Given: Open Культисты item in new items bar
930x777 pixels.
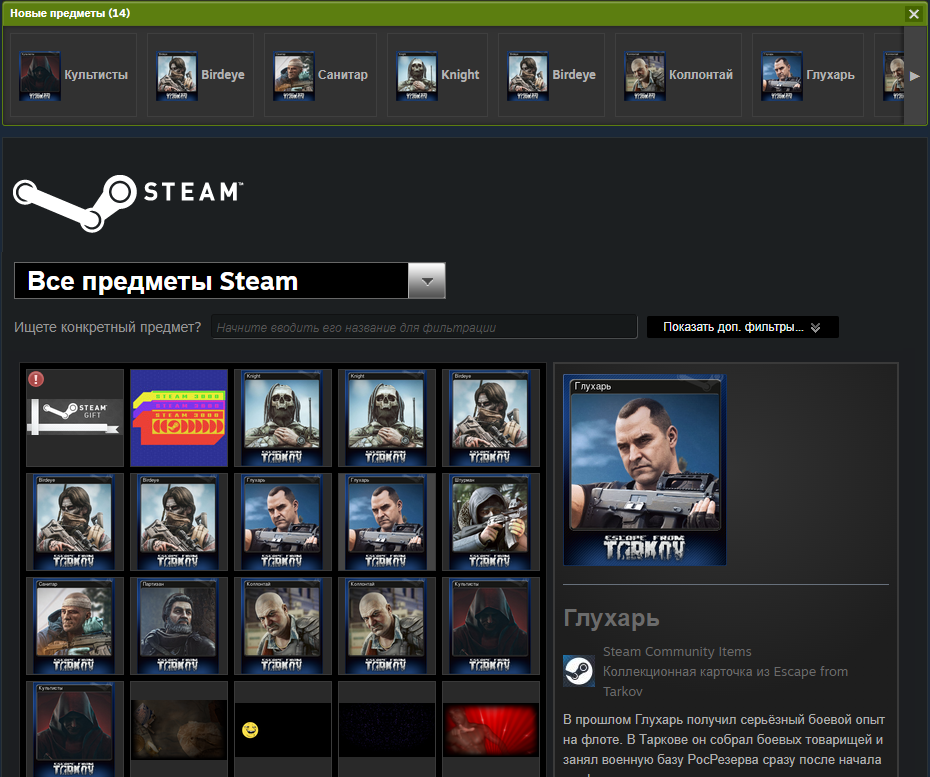Looking at the screenshot, I should click(74, 75).
